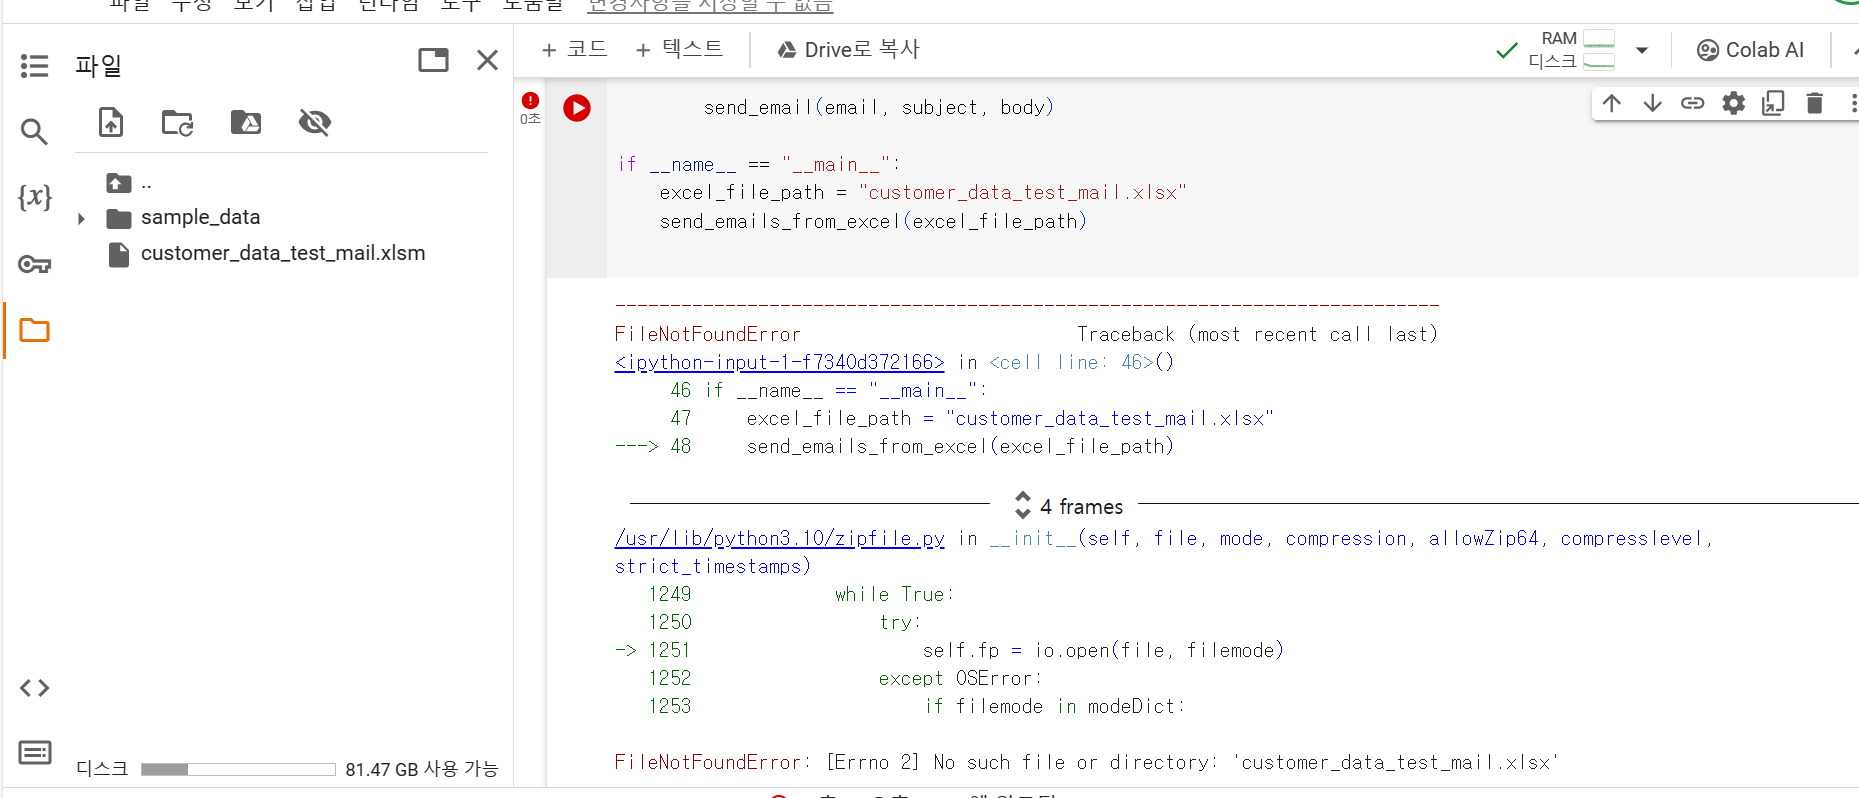Open cell editor settings gear
Viewport: 1859px width, 798px height.
pyautogui.click(x=1733, y=103)
